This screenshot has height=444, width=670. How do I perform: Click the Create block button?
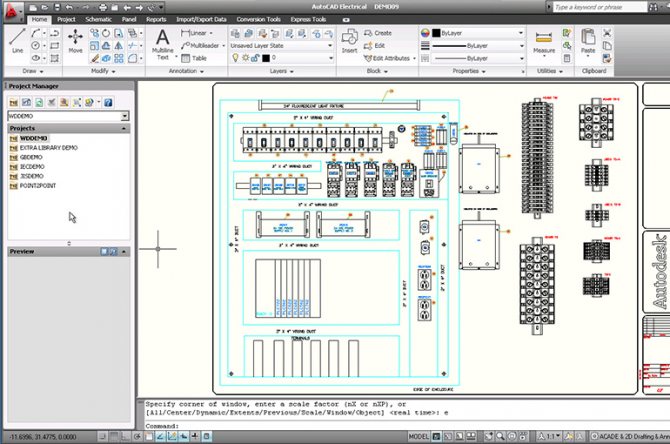(x=378, y=33)
